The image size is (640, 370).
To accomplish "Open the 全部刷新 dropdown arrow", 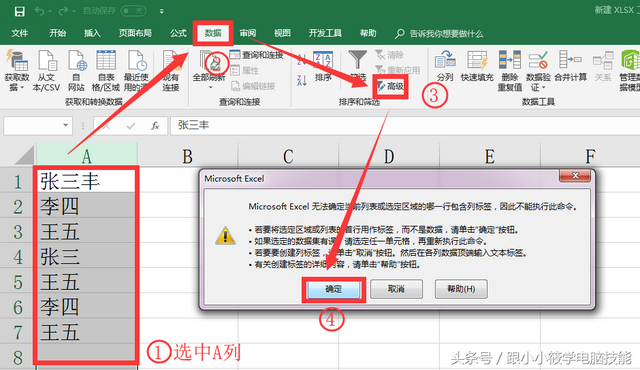I will pos(211,87).
